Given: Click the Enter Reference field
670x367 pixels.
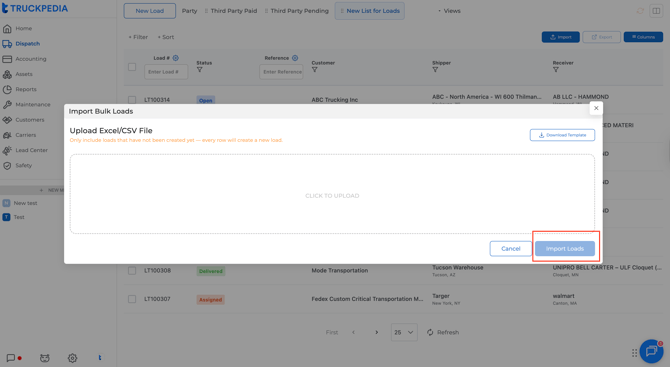Looking at the screenshot, I should click(x=281, y=72).
